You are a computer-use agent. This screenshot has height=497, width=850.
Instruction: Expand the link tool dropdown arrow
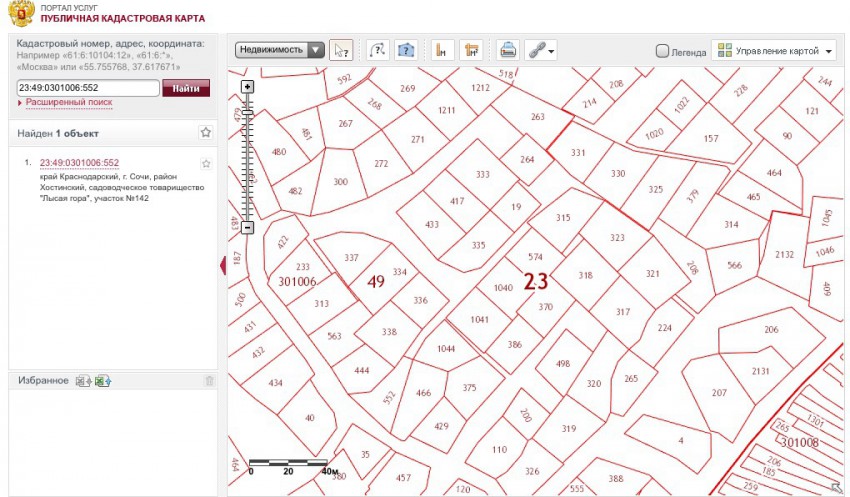coord(552,51)
